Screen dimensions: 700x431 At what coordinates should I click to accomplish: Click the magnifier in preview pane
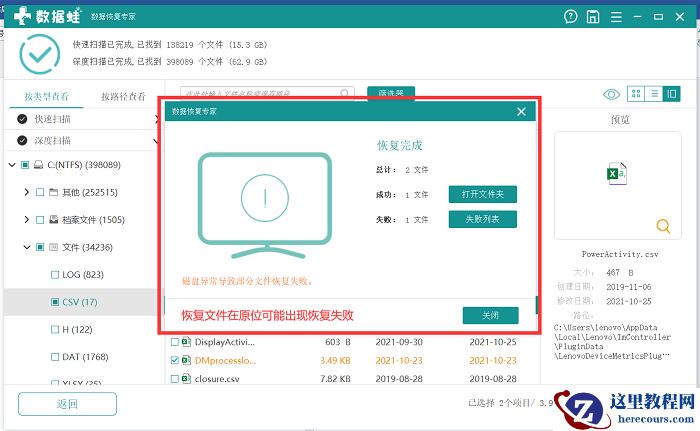click(x=663, y=226)
